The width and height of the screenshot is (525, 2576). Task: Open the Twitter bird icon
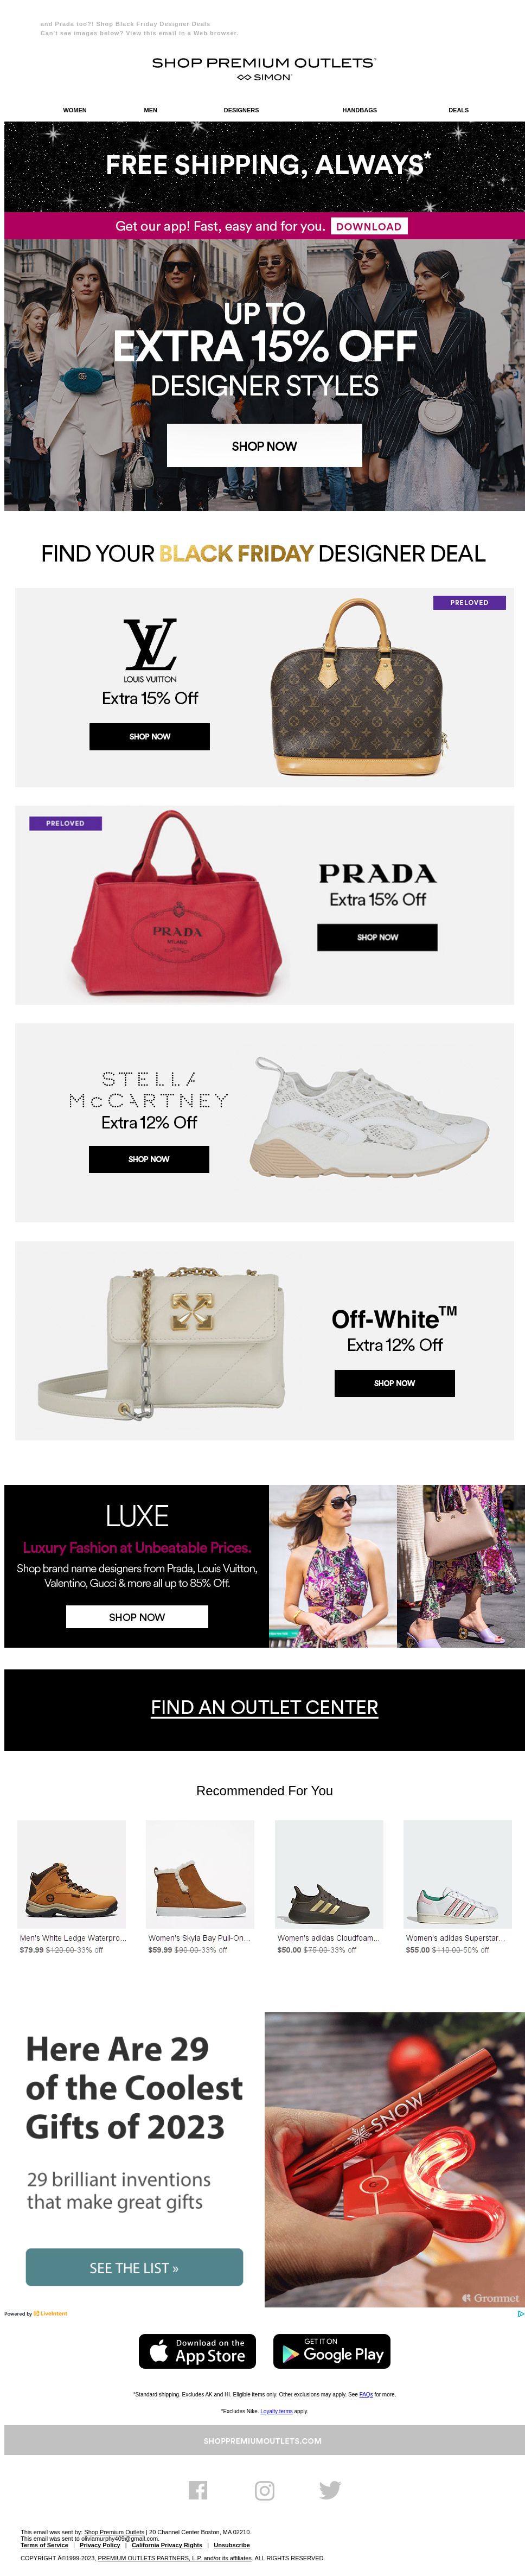point(330,2489)
